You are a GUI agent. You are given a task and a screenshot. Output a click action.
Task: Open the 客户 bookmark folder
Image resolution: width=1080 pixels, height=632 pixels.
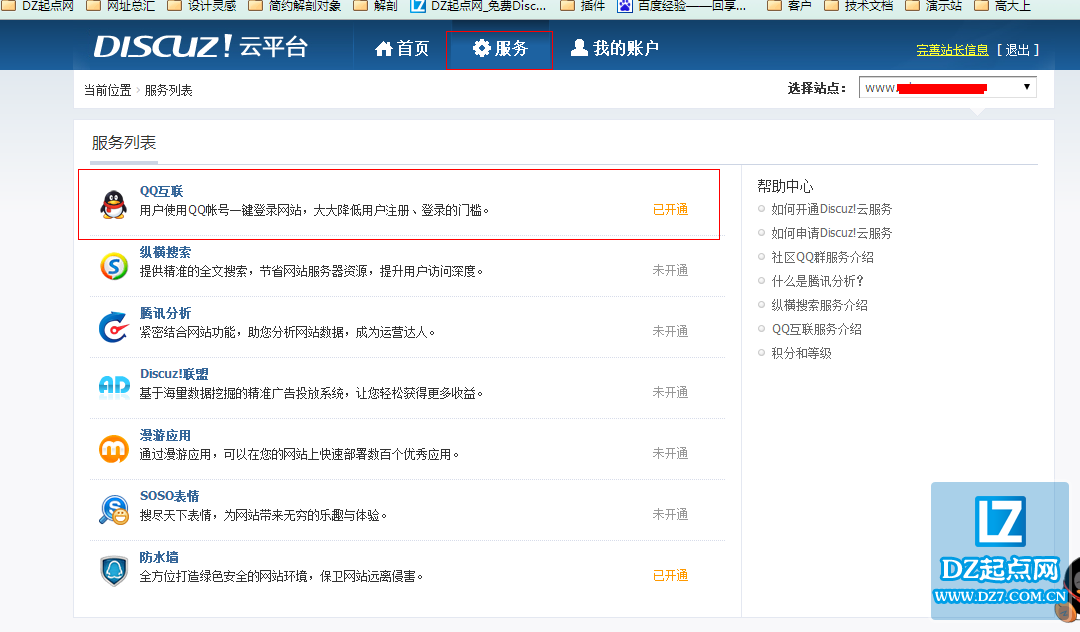click(x=789, y=6)
